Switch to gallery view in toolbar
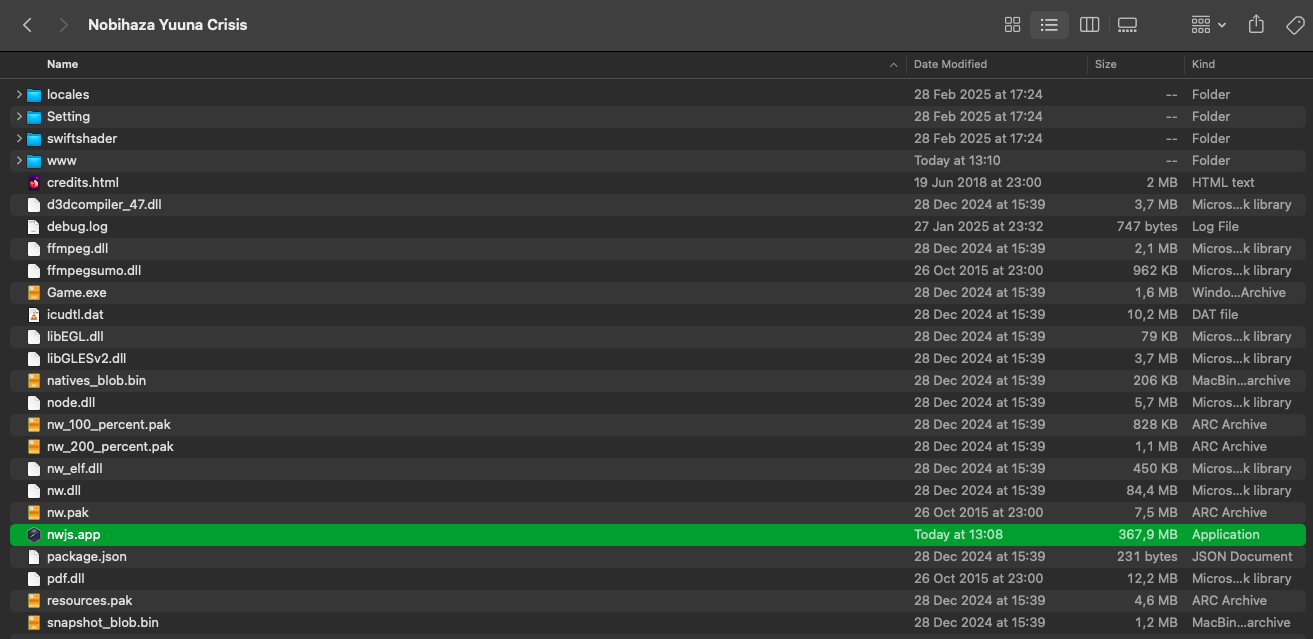Viewport: 1313px width, 639px height. [x=1128, y=25]
